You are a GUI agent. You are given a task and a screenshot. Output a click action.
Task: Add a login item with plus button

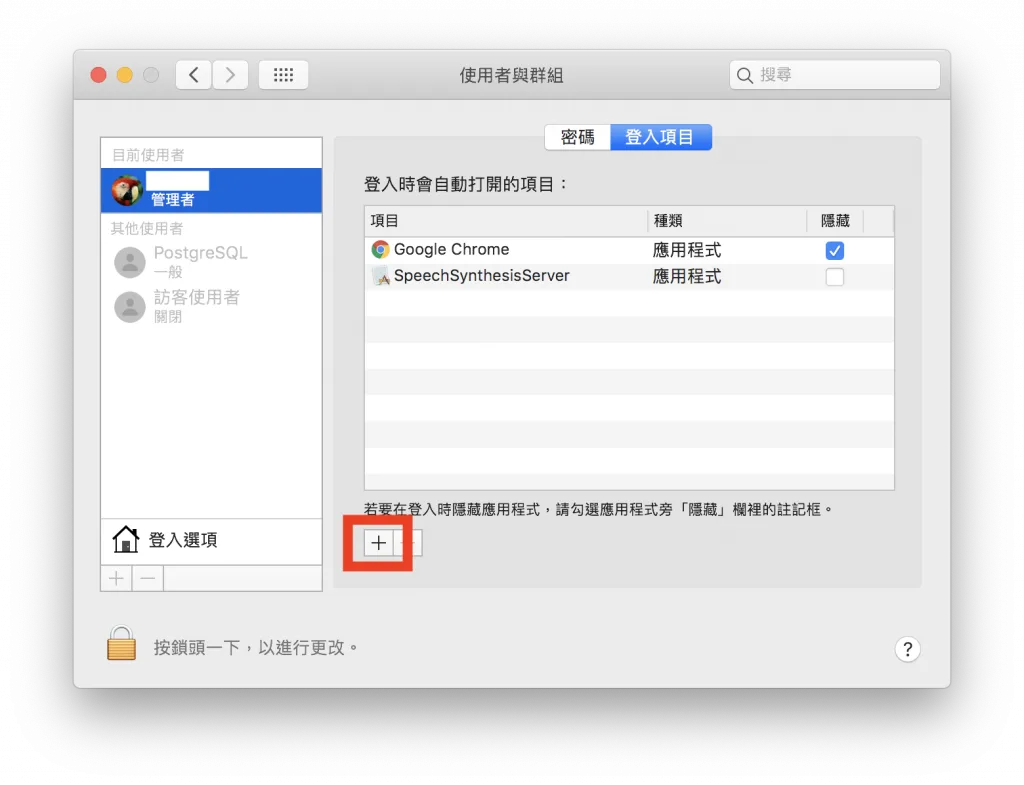[x=378, y=543]
